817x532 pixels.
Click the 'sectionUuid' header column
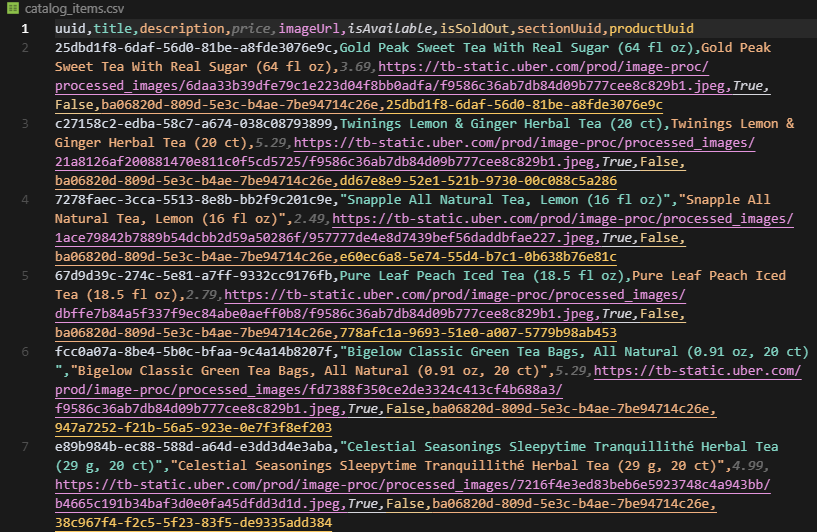click(x=559, y=29)
